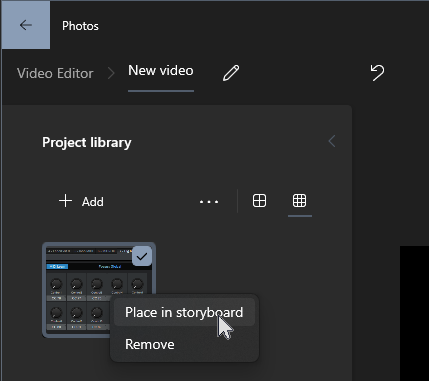This screenshot has height=381, width=429.
Task: Switch to medium grid view
Action: pos(259,201)
